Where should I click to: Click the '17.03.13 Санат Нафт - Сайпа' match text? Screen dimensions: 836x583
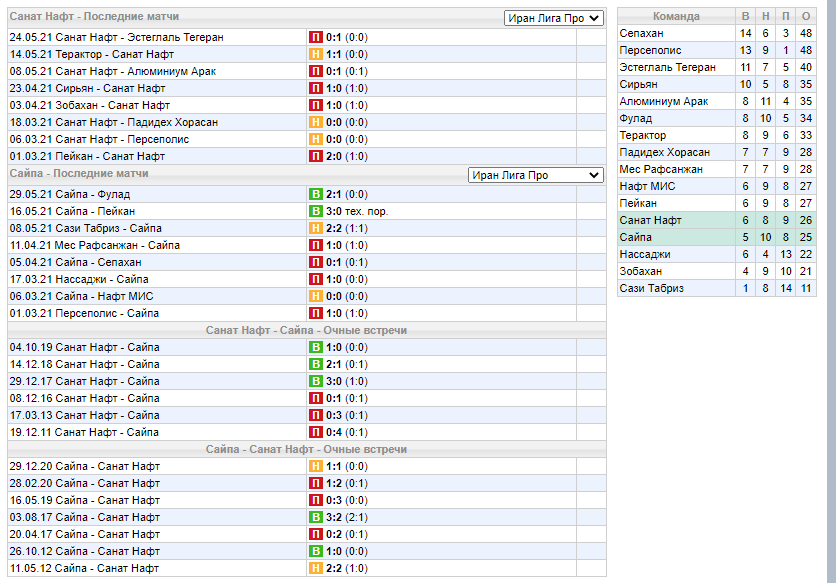84,416
